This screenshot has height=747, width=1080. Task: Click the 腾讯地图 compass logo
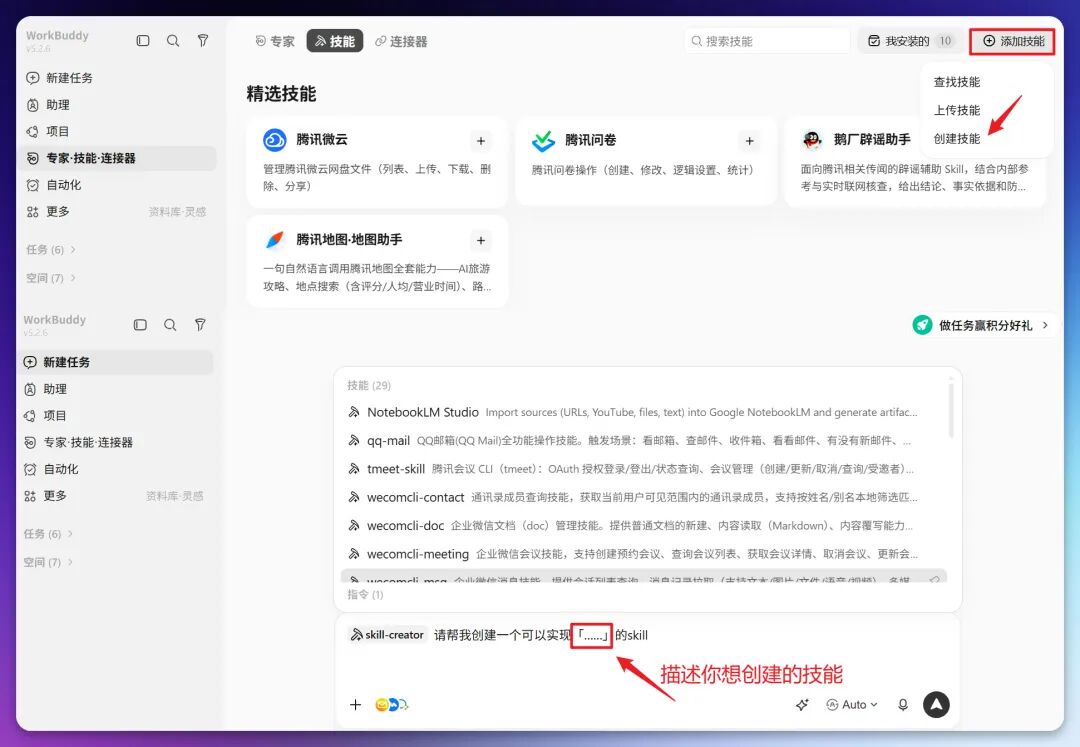point(275,240)
